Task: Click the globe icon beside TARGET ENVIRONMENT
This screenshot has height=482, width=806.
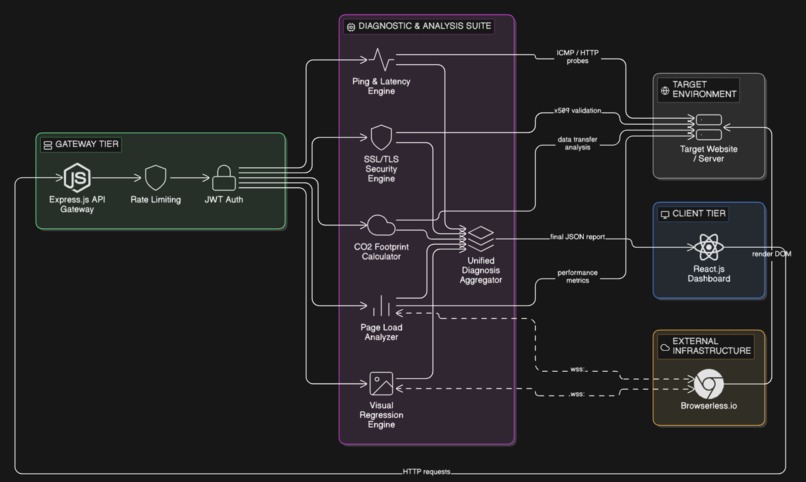Action: [665, 90]
